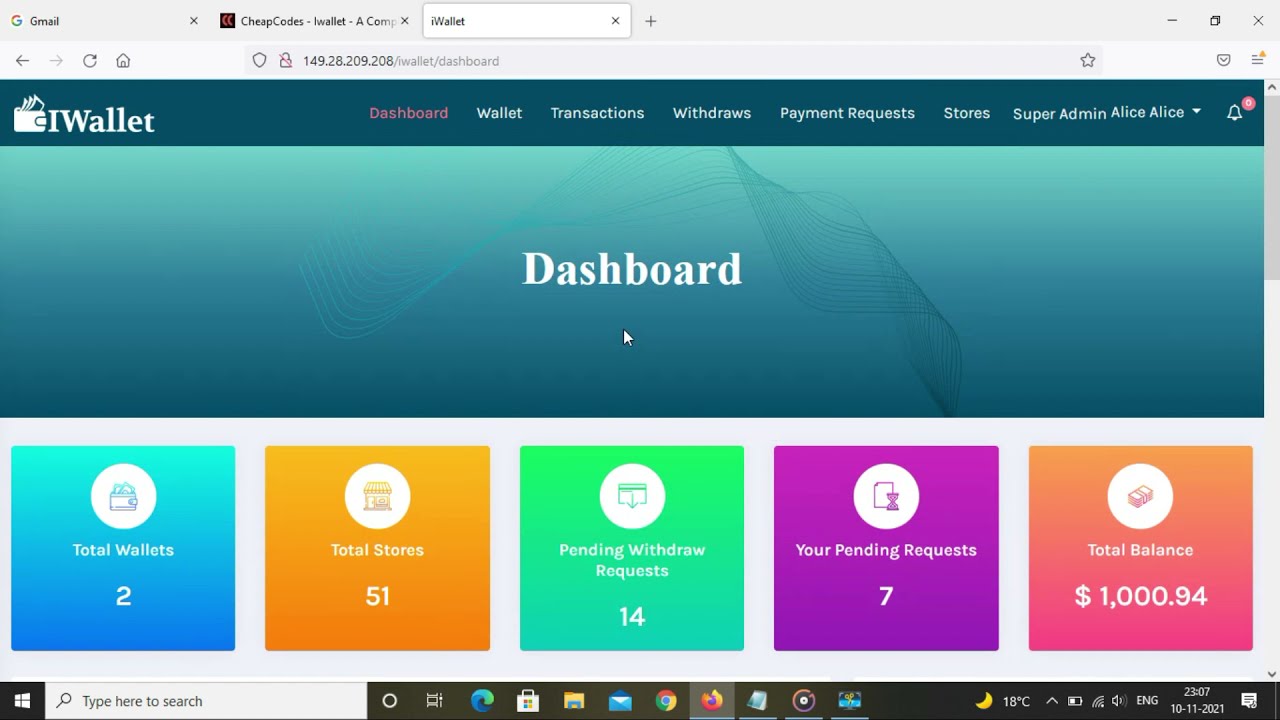The image size is (1280, 720).
Task: Open the Action Center notifications
Action: 1249,701
